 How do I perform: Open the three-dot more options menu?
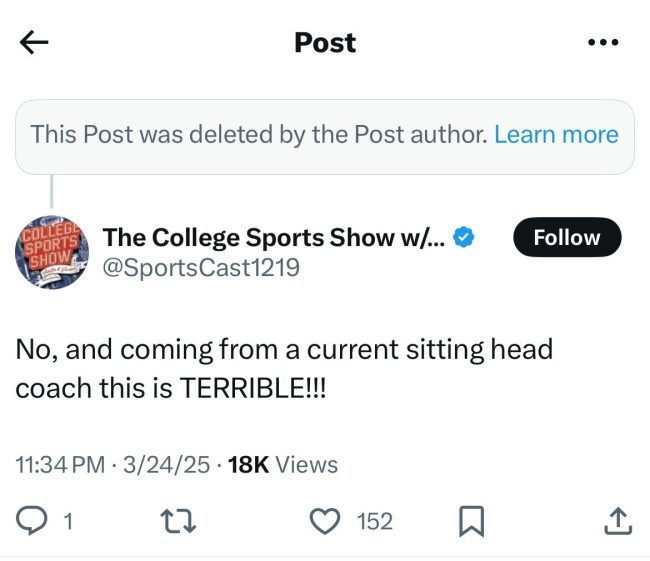[x=603, y=43]
